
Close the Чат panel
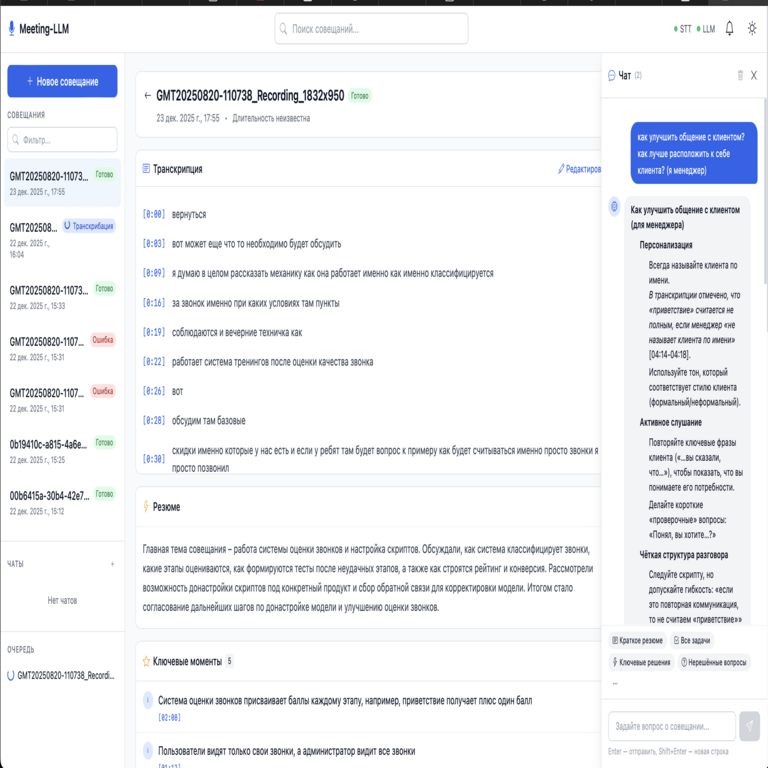pyautogui.click(x=754, y=75)
